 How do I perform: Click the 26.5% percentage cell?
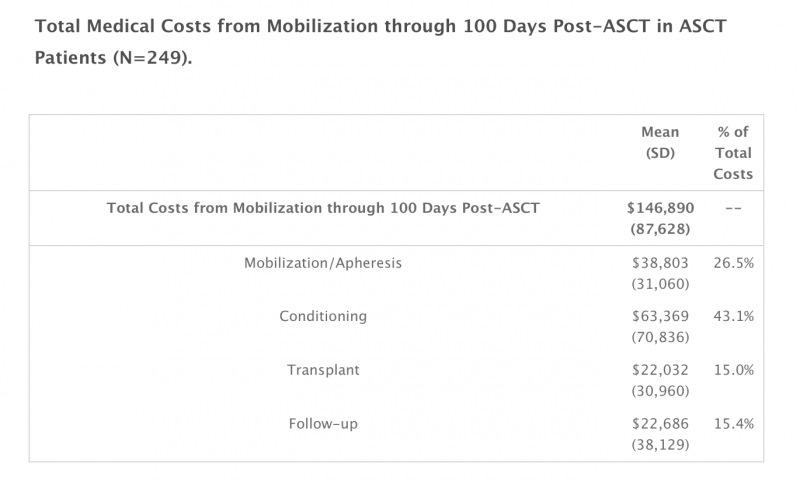click(733, 263)
